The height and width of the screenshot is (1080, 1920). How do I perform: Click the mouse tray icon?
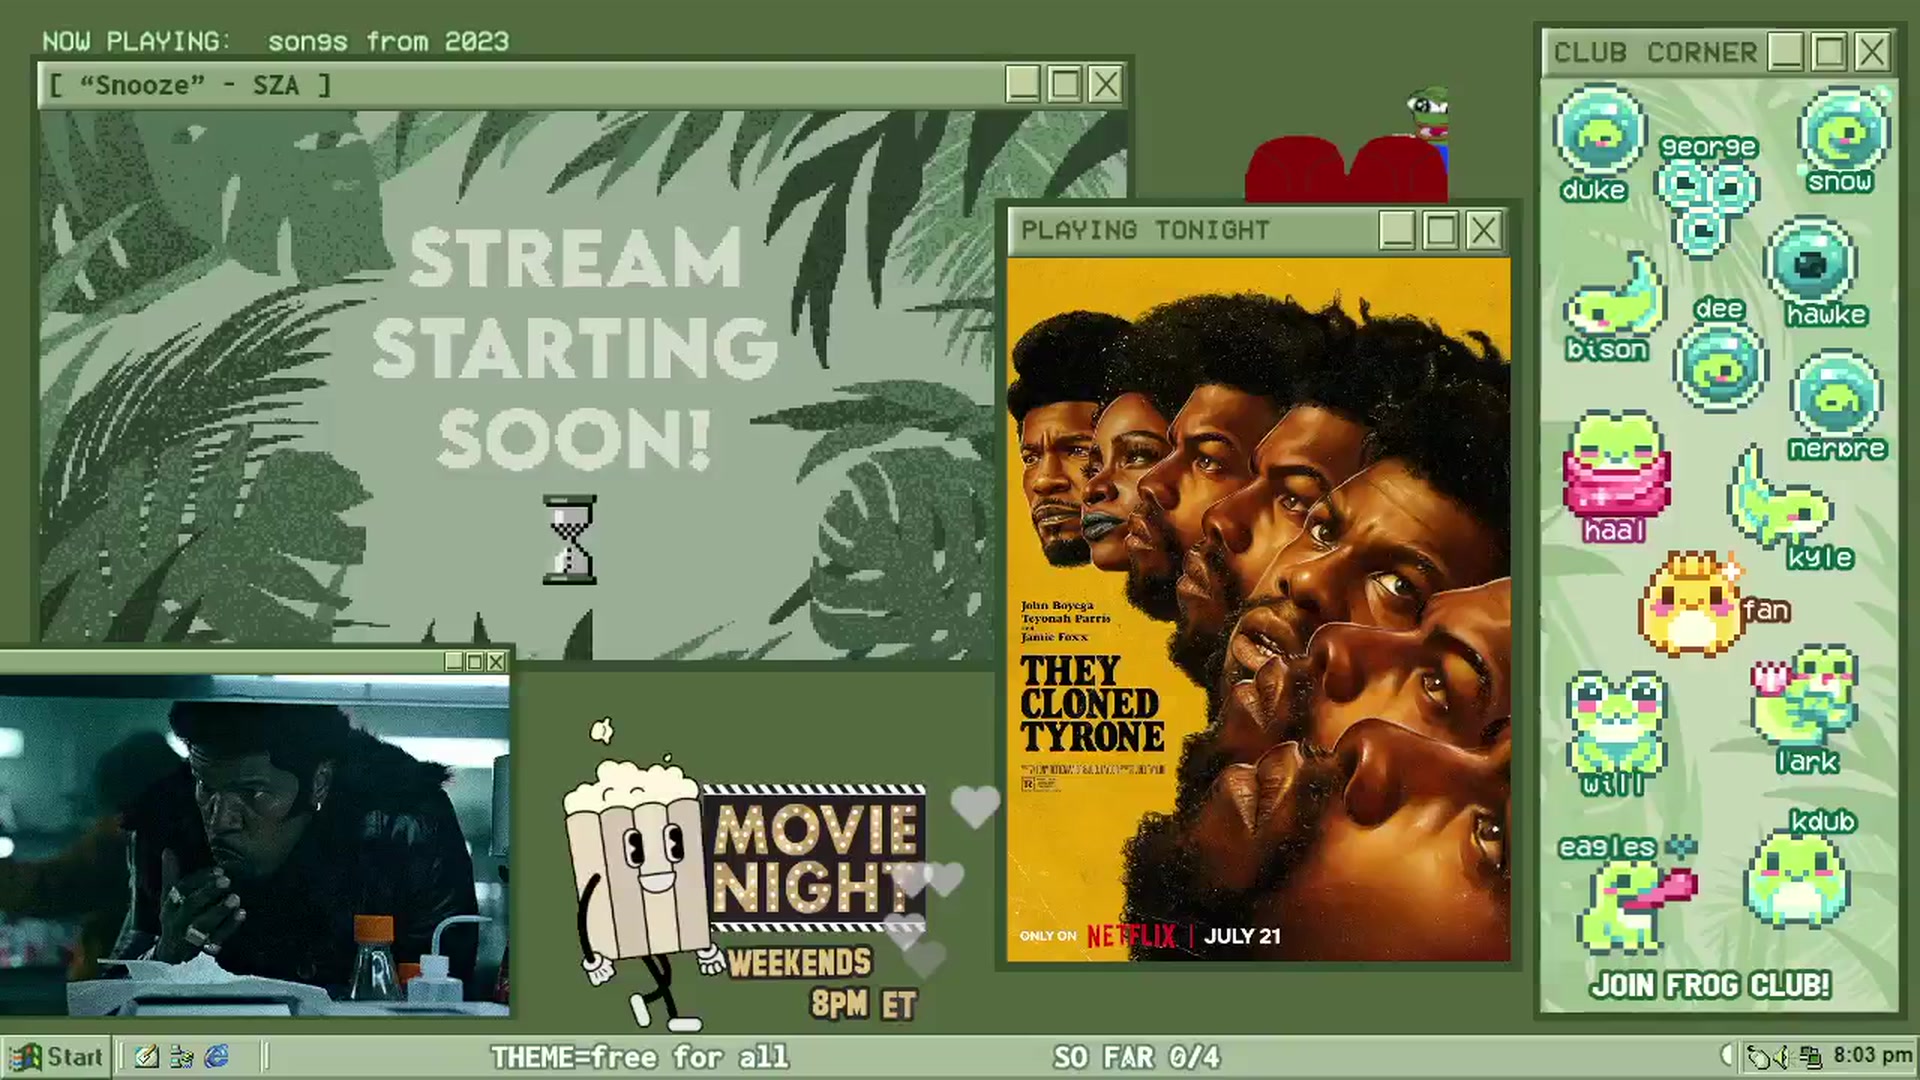pos(1757,1057)
